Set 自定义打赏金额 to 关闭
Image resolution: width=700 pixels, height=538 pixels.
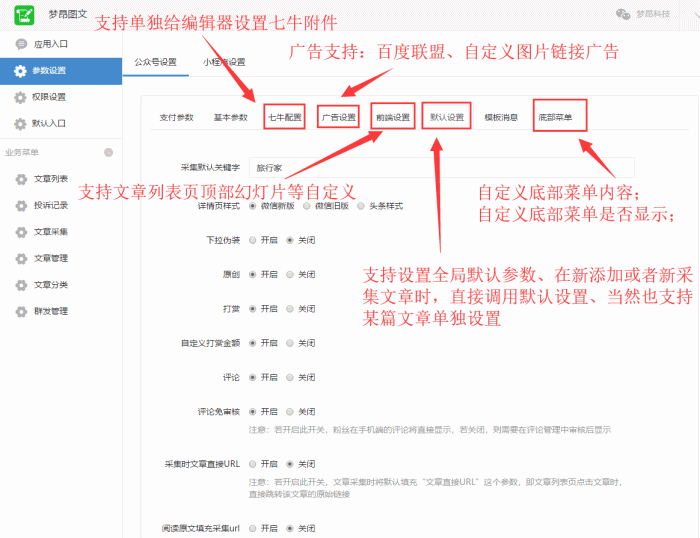pos(290,343)
